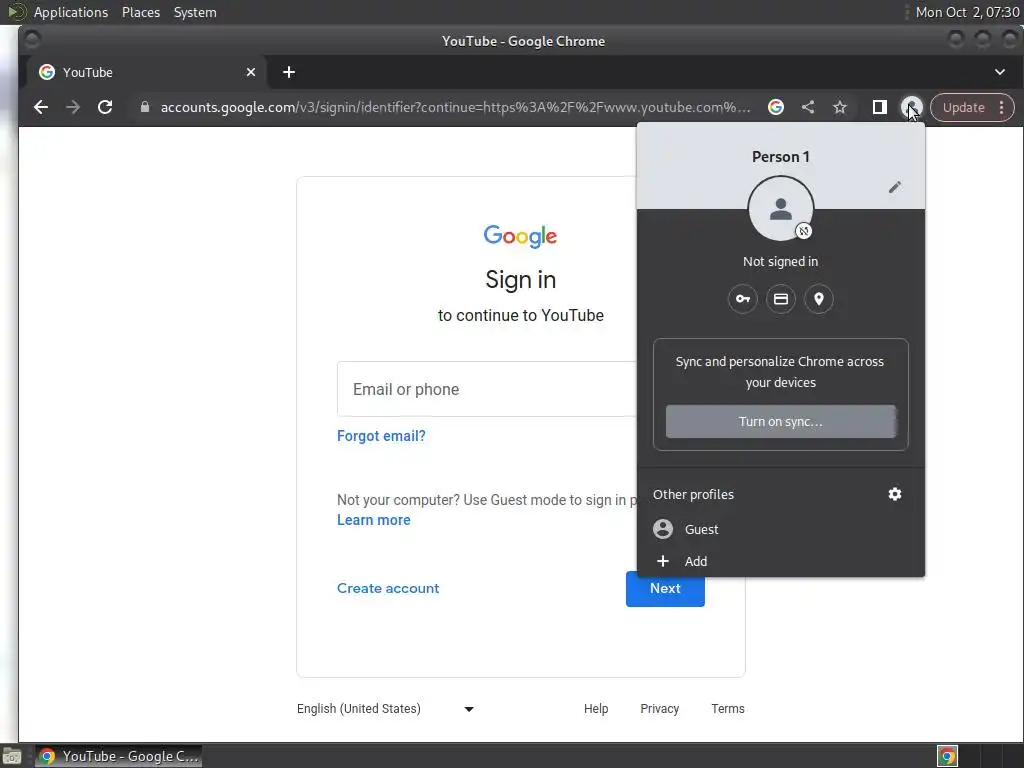
Task: Open a new tab with plus
Action: pyautogui.click(x=289, y=72)
